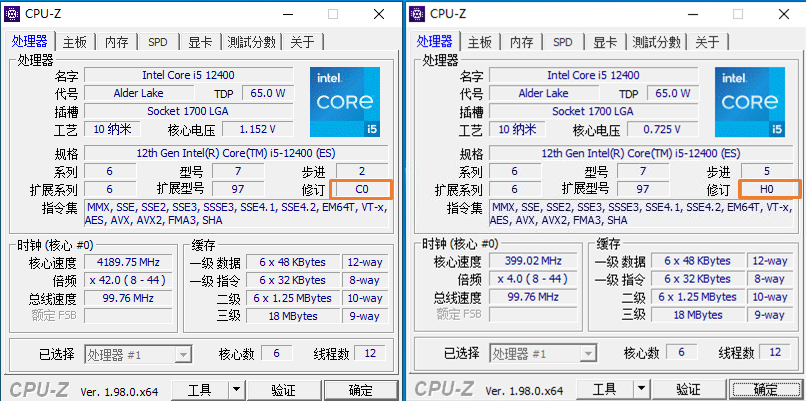Open 处理器 #1 selector in left window
The image size is (806, 401).
click(x=138, y=354)
